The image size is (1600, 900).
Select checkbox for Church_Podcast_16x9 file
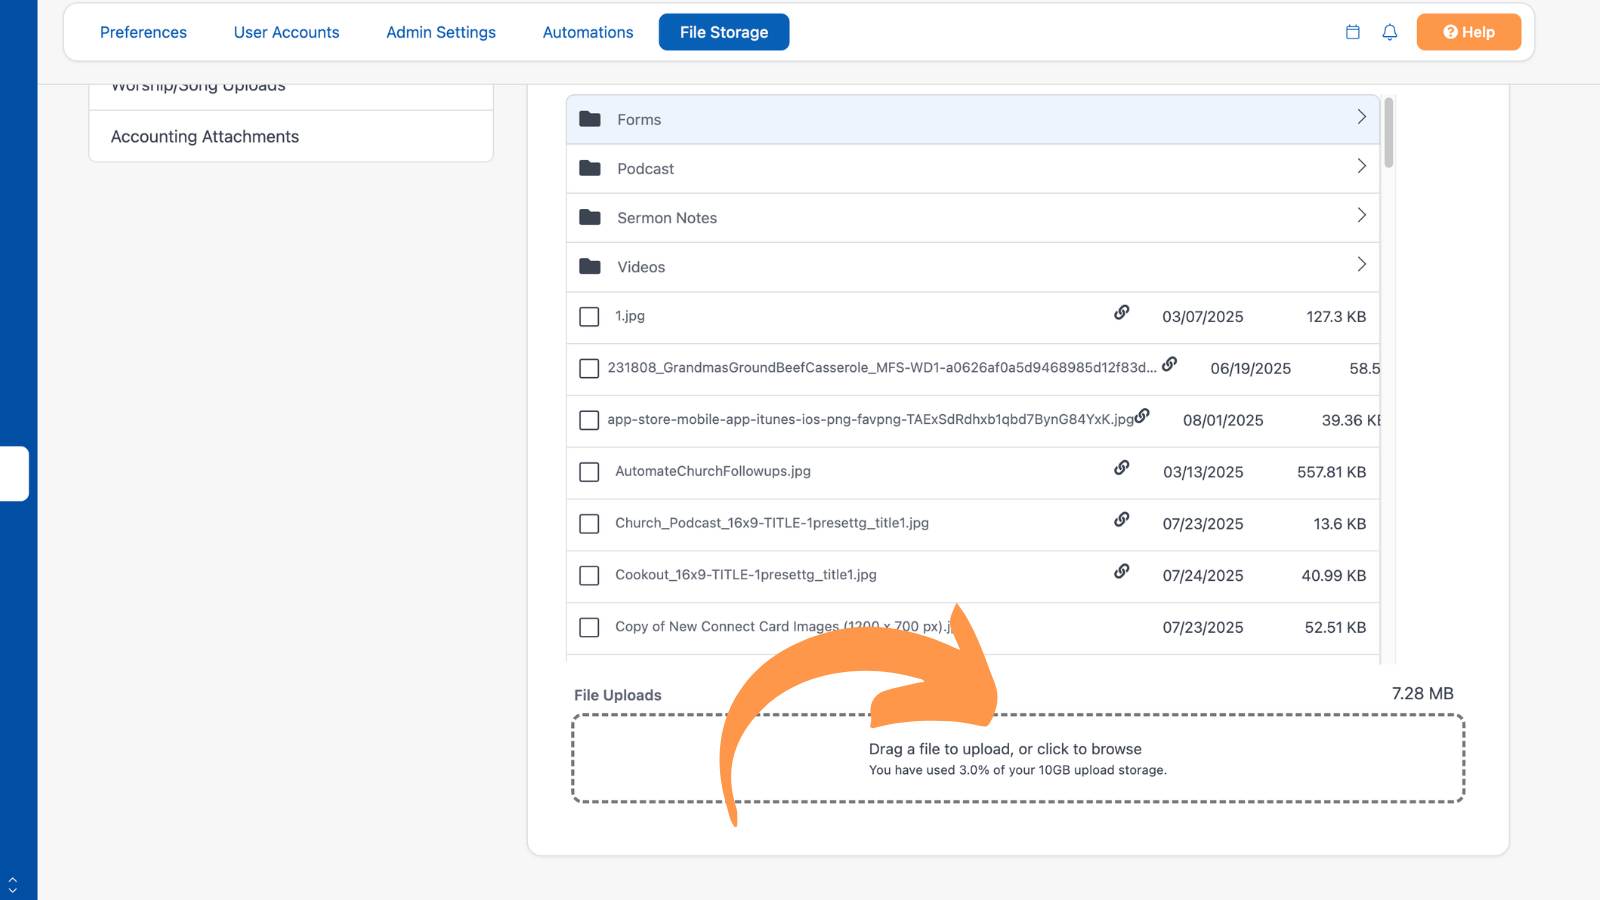pos(589,524)
